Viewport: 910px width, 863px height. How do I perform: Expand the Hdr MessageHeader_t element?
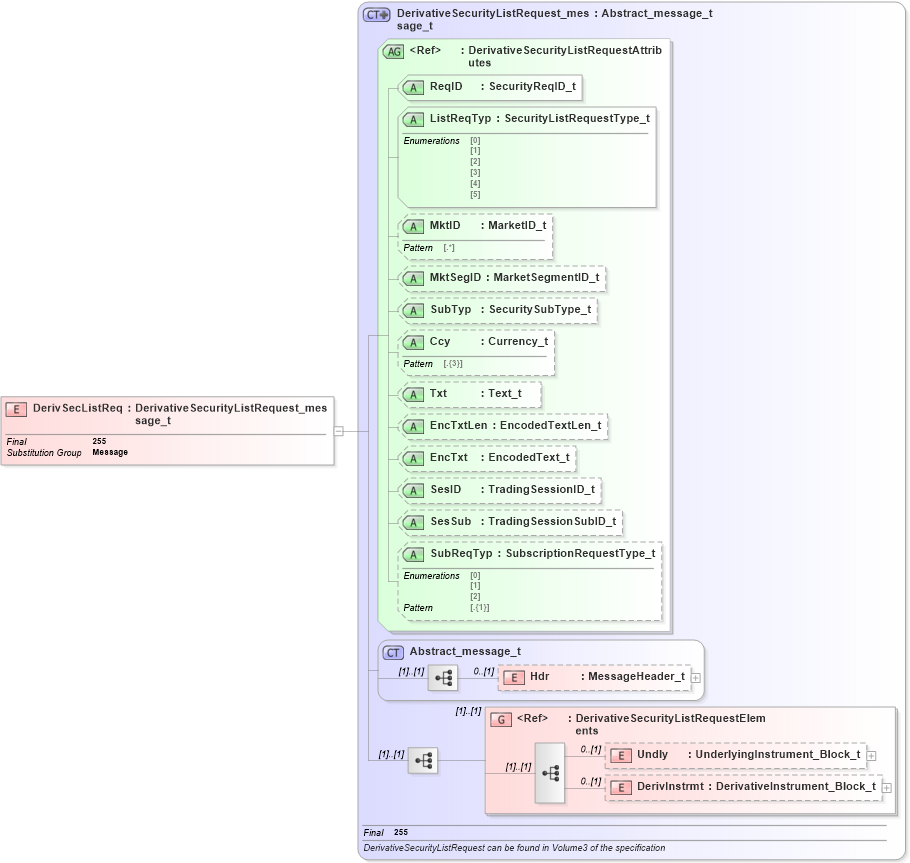(x=696, y=676)
